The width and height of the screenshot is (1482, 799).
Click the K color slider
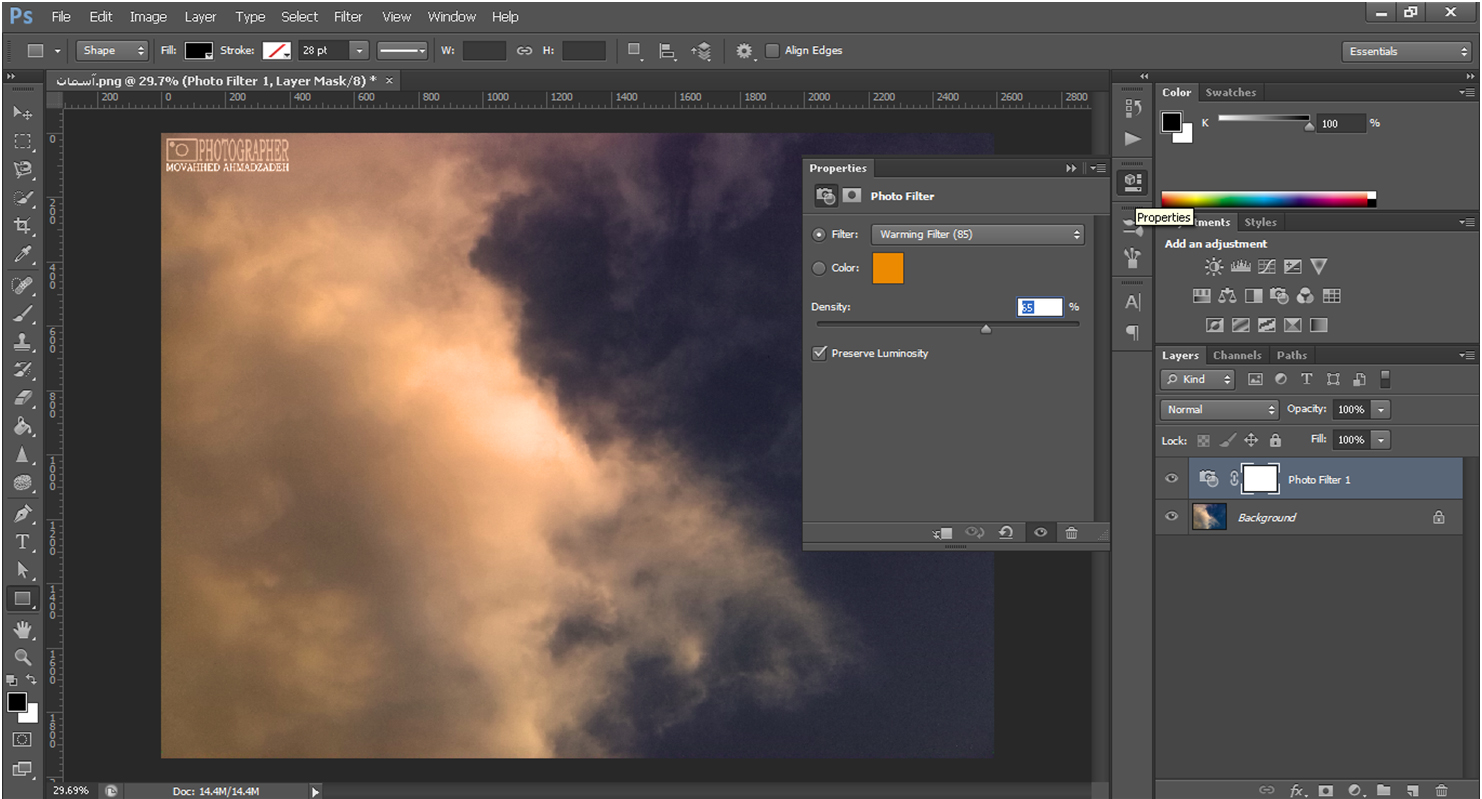point(1264,120)
